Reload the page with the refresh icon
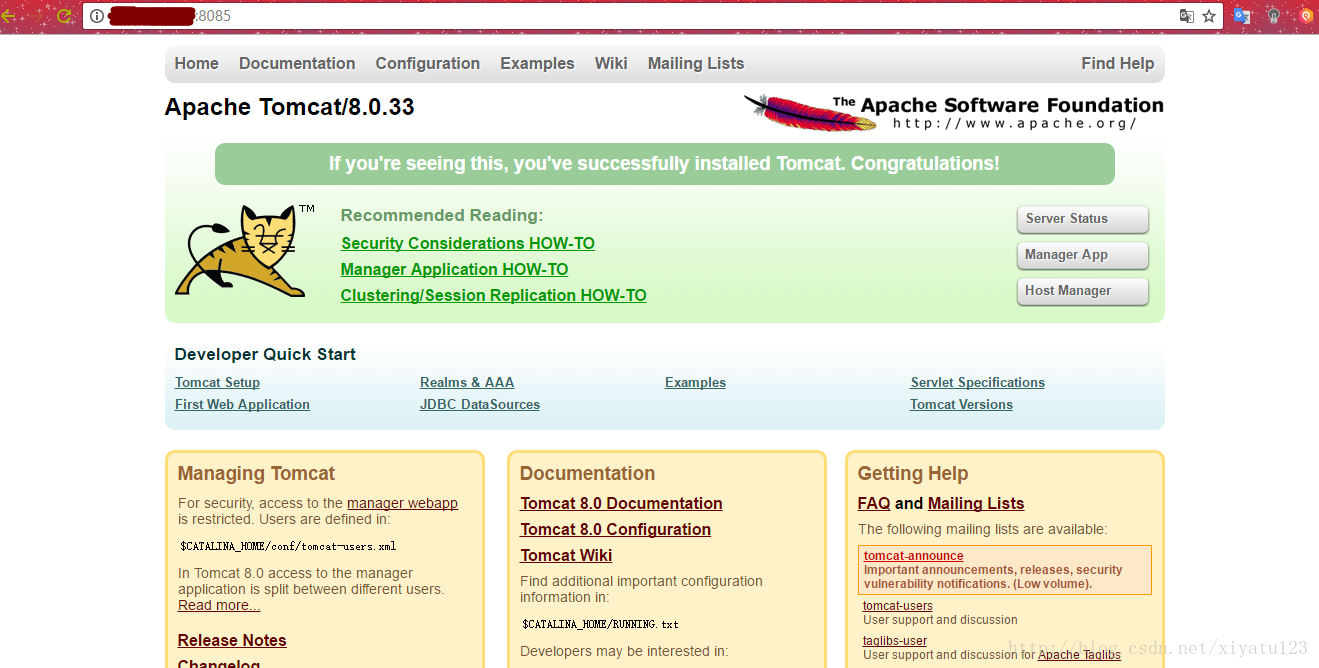This screenshot has width=1319, height=668. [64, 16]
